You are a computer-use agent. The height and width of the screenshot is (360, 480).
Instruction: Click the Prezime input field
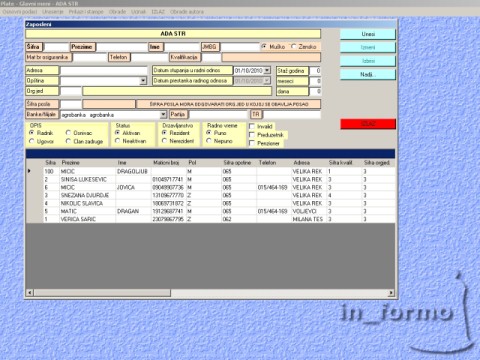point(122,47)
